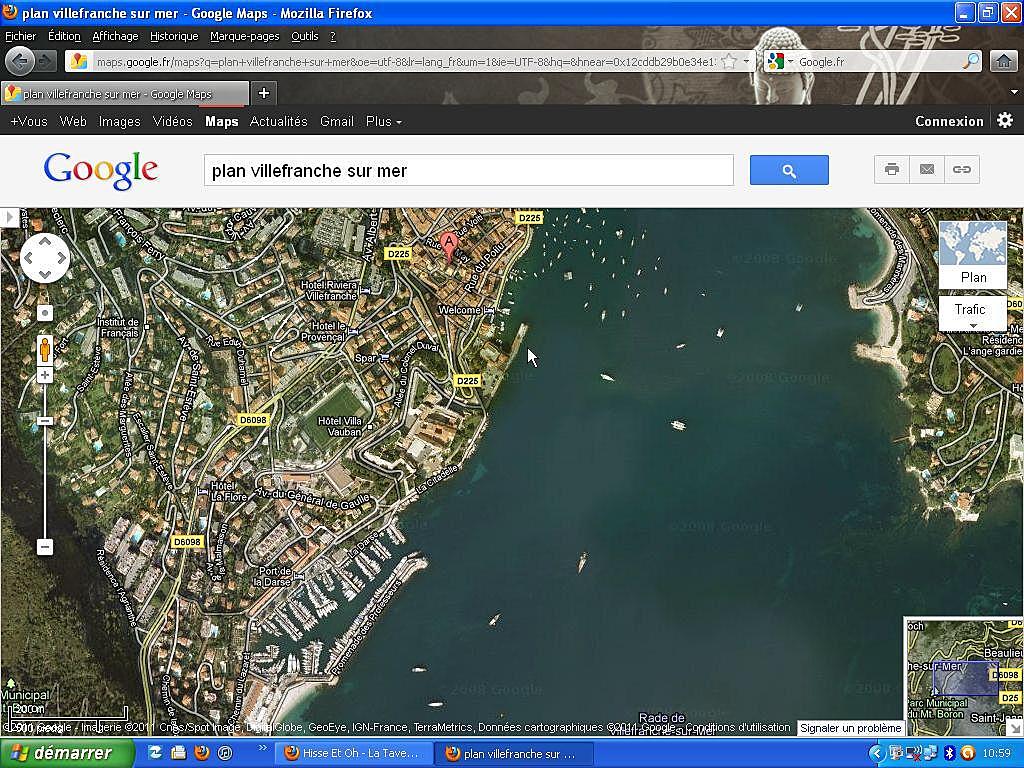Click the Conditions d'utilisation link
Image resolution: width=1024 pixels, height=768 pixels.
(738, 727)
